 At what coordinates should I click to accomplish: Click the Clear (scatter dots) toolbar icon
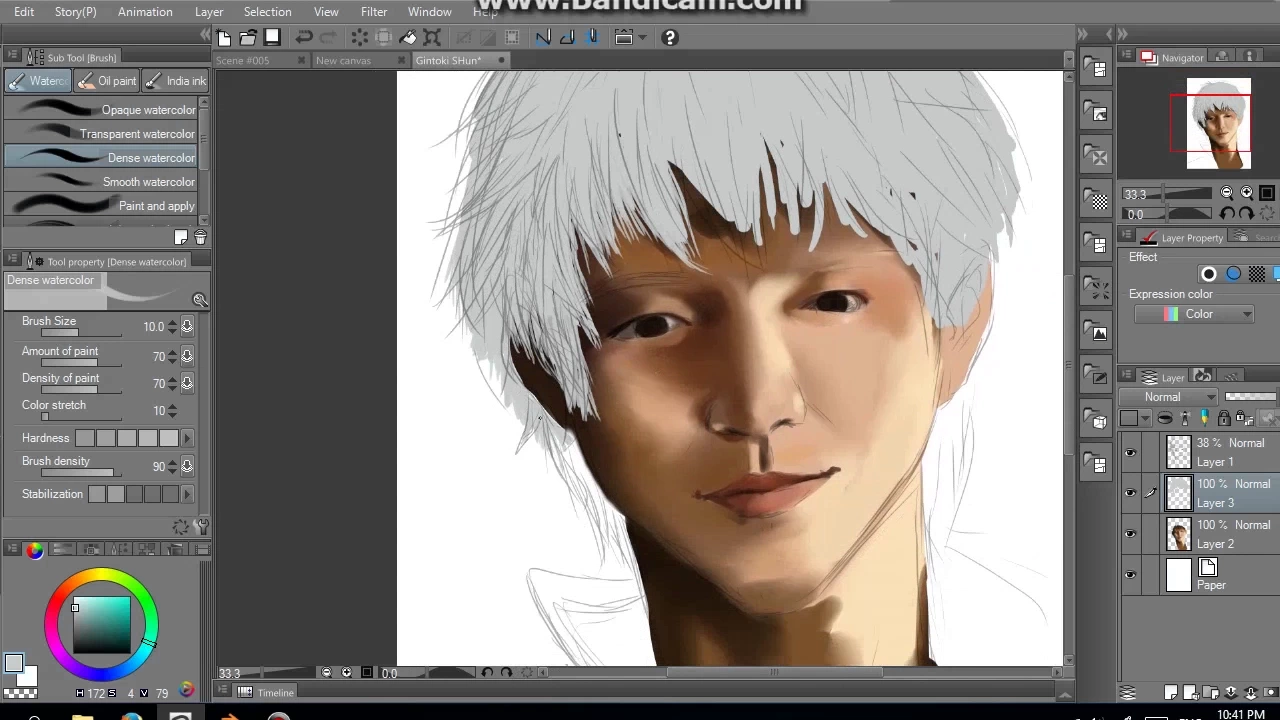[x=359, y=38]
